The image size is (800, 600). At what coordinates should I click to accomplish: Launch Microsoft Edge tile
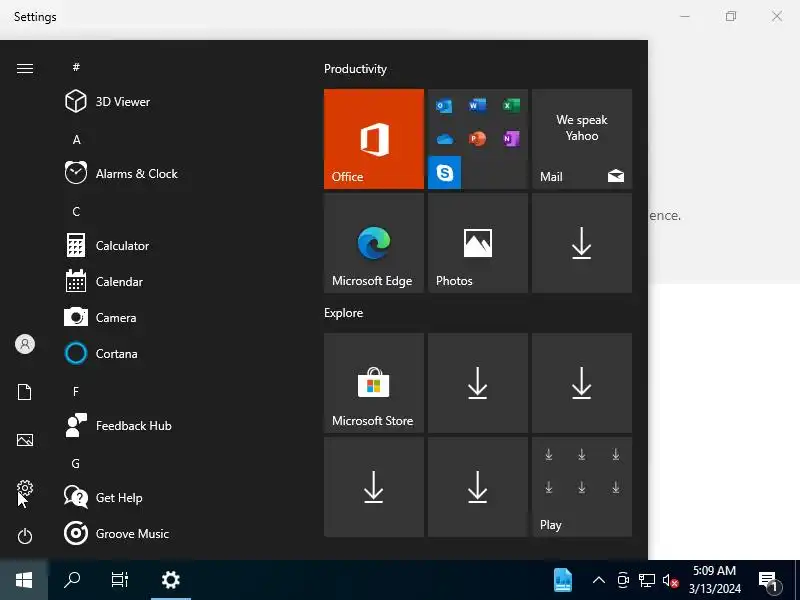373,243
